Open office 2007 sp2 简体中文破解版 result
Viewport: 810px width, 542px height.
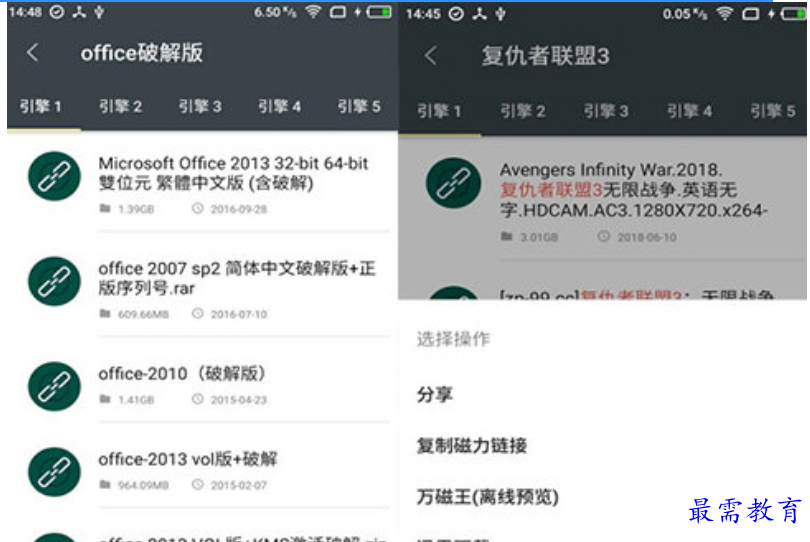[237, 278]
